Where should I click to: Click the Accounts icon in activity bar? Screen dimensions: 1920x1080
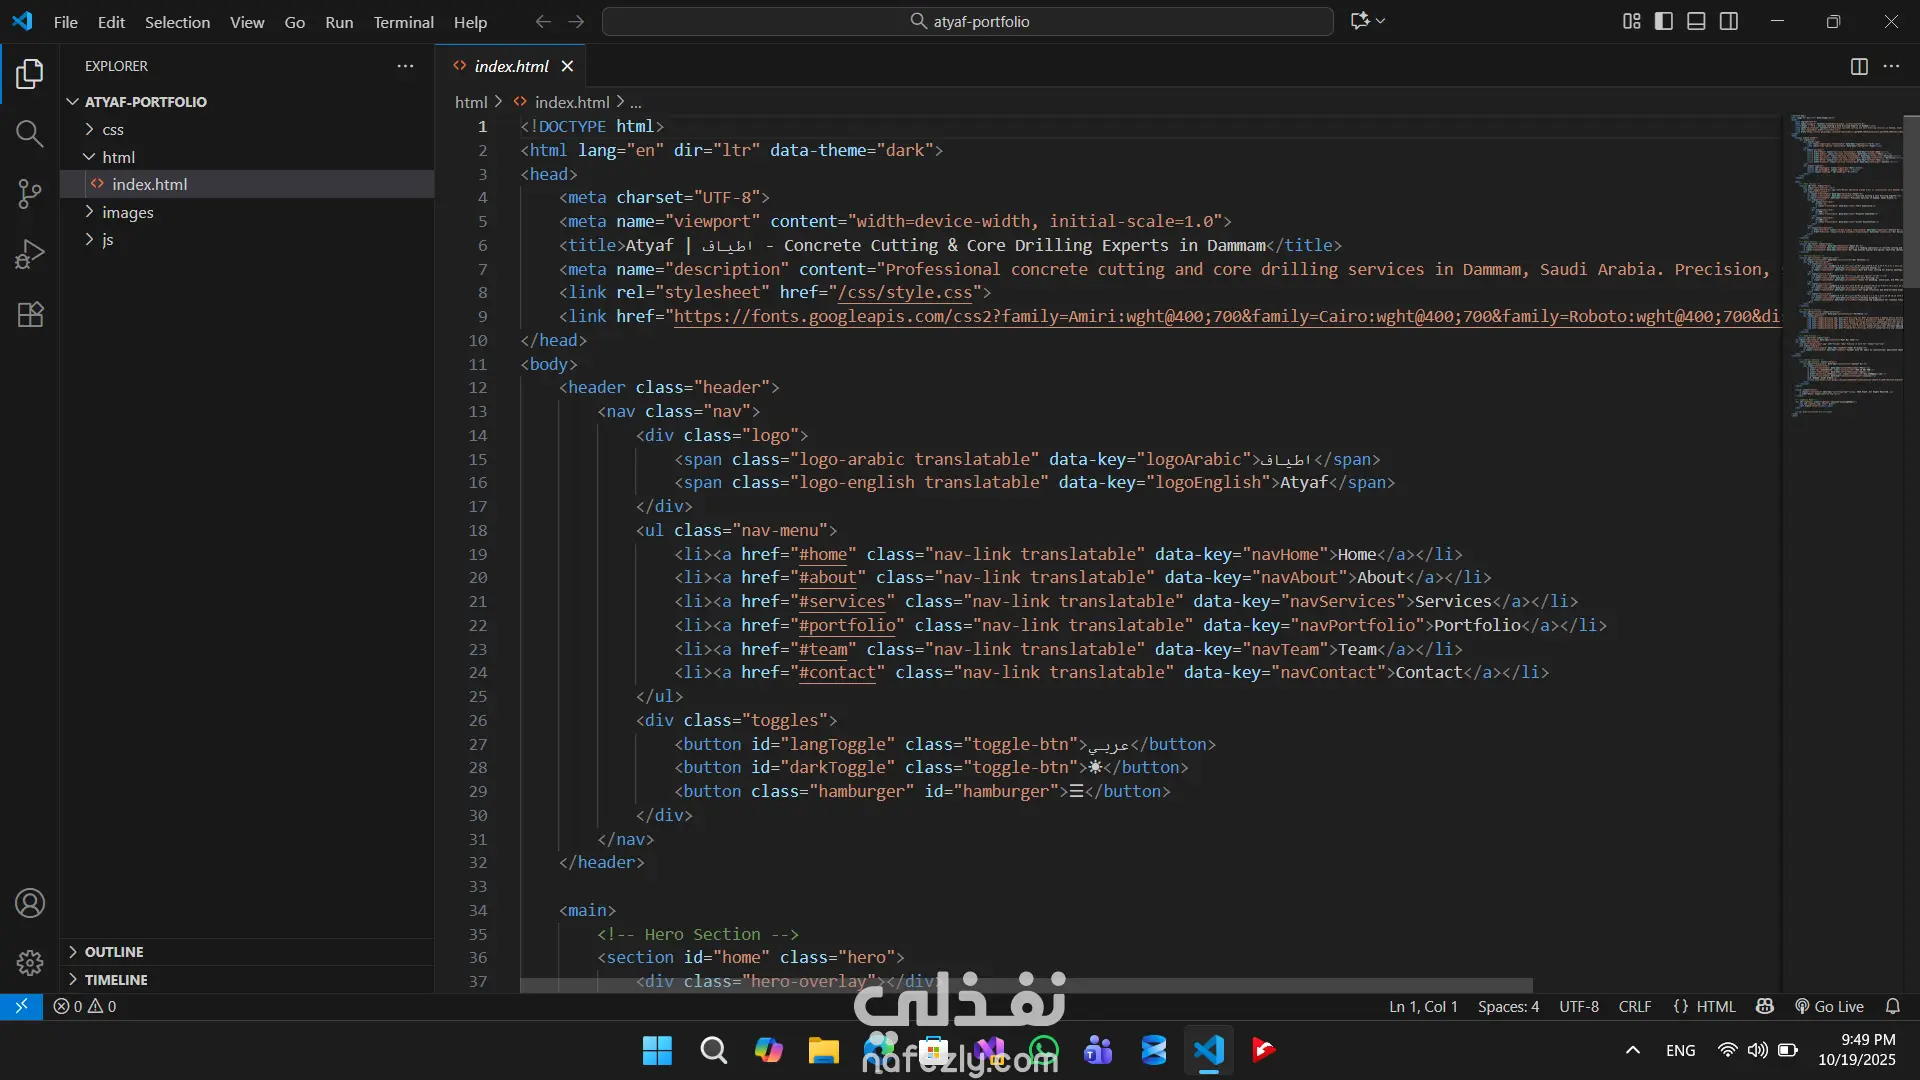tap(30, 903)
